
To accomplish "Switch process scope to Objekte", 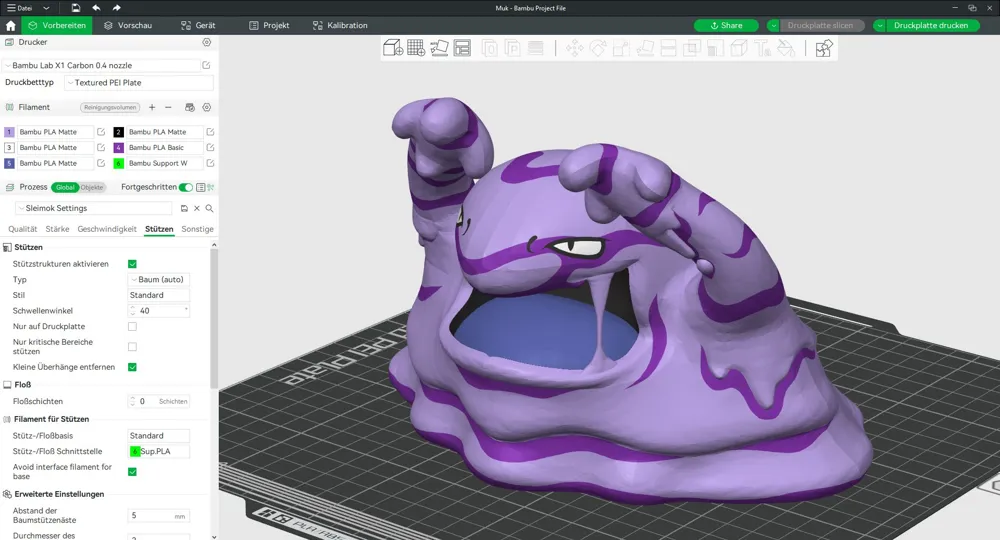I will (x=92, y=187).
